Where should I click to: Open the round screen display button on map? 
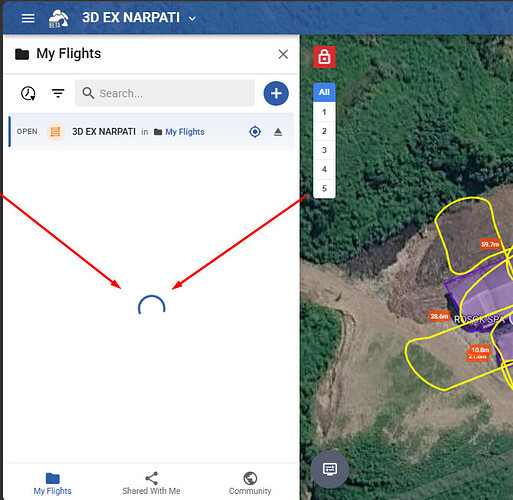pos(330,469)
